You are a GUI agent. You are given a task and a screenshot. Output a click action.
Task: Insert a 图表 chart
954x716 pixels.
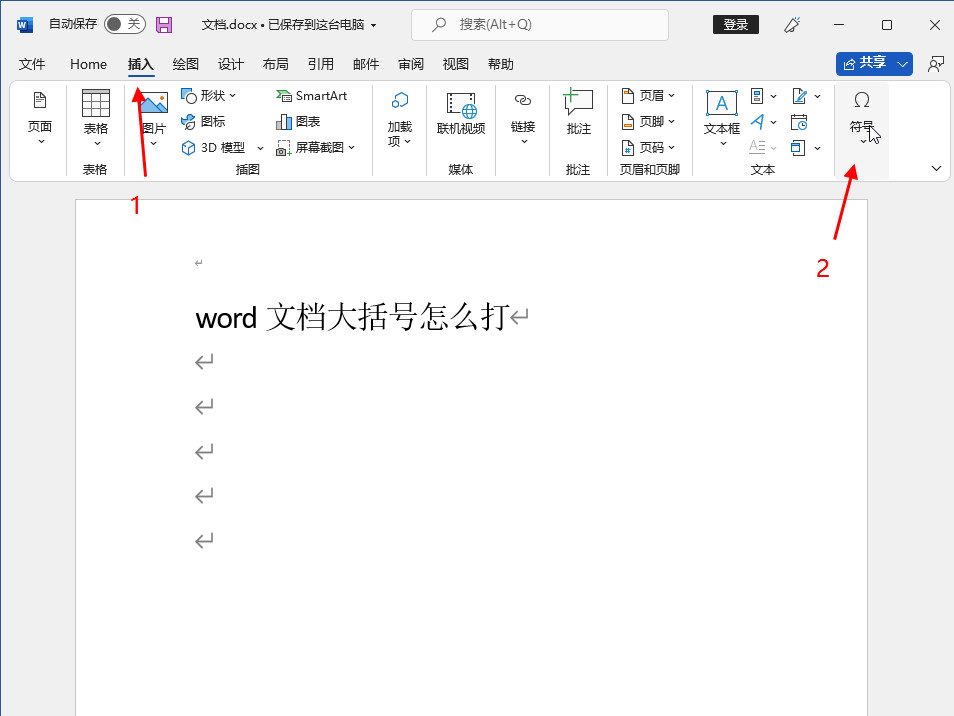pyautogui.click(x=298, y=122)
